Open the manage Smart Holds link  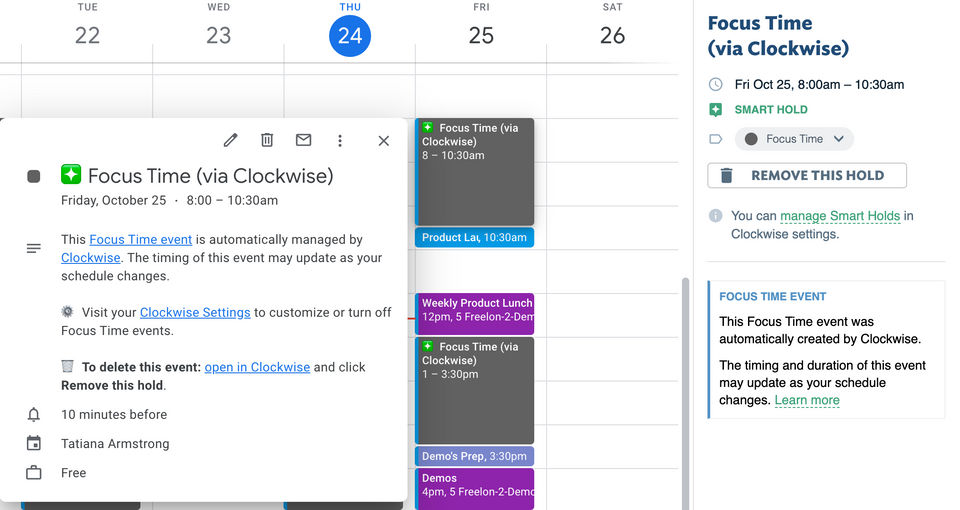tap(840, 216)
